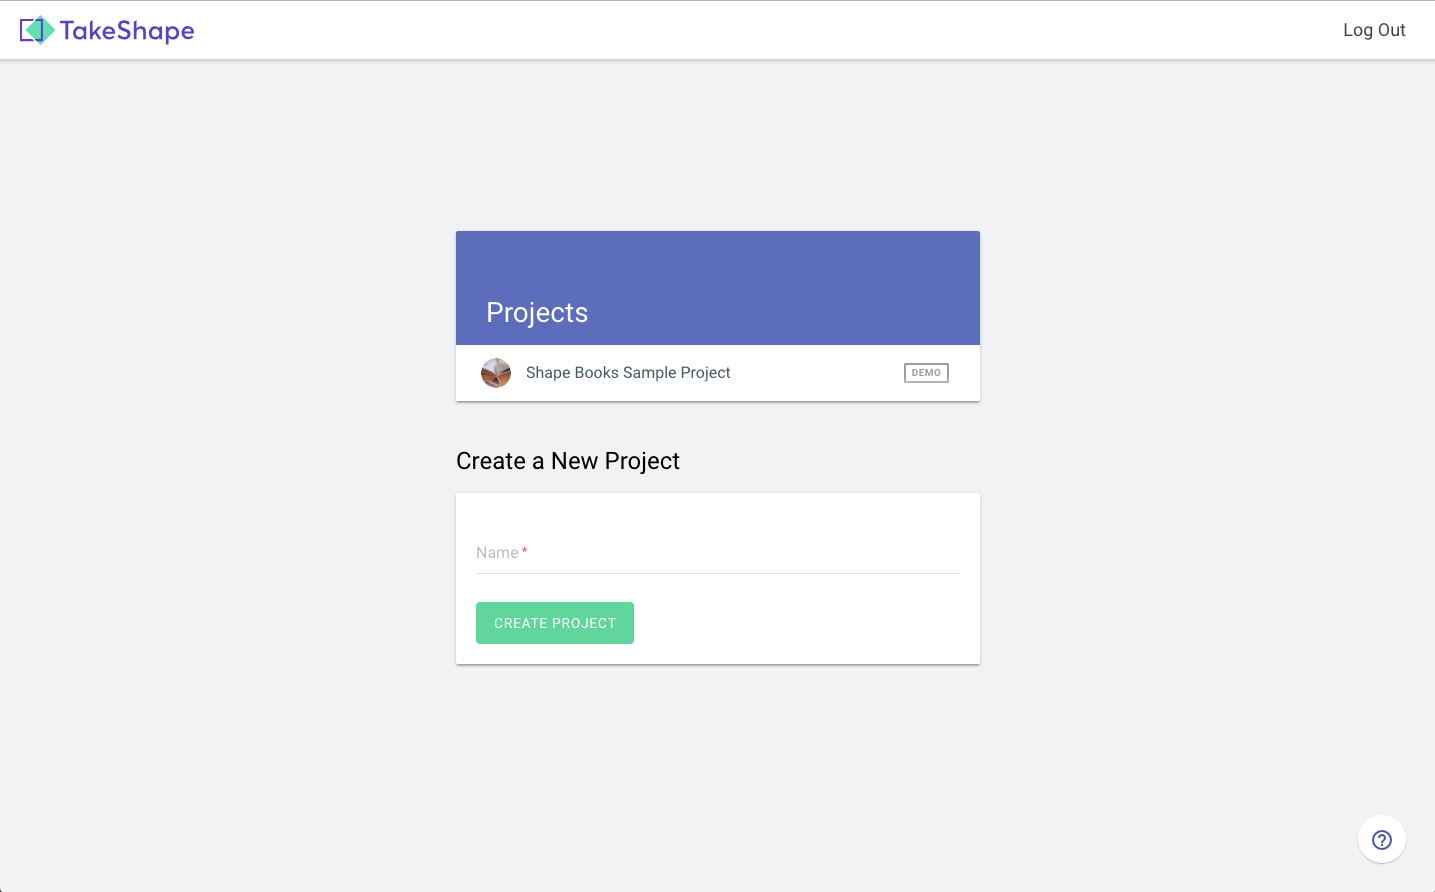Open the Shape Books Sample Project

(628, 373)
